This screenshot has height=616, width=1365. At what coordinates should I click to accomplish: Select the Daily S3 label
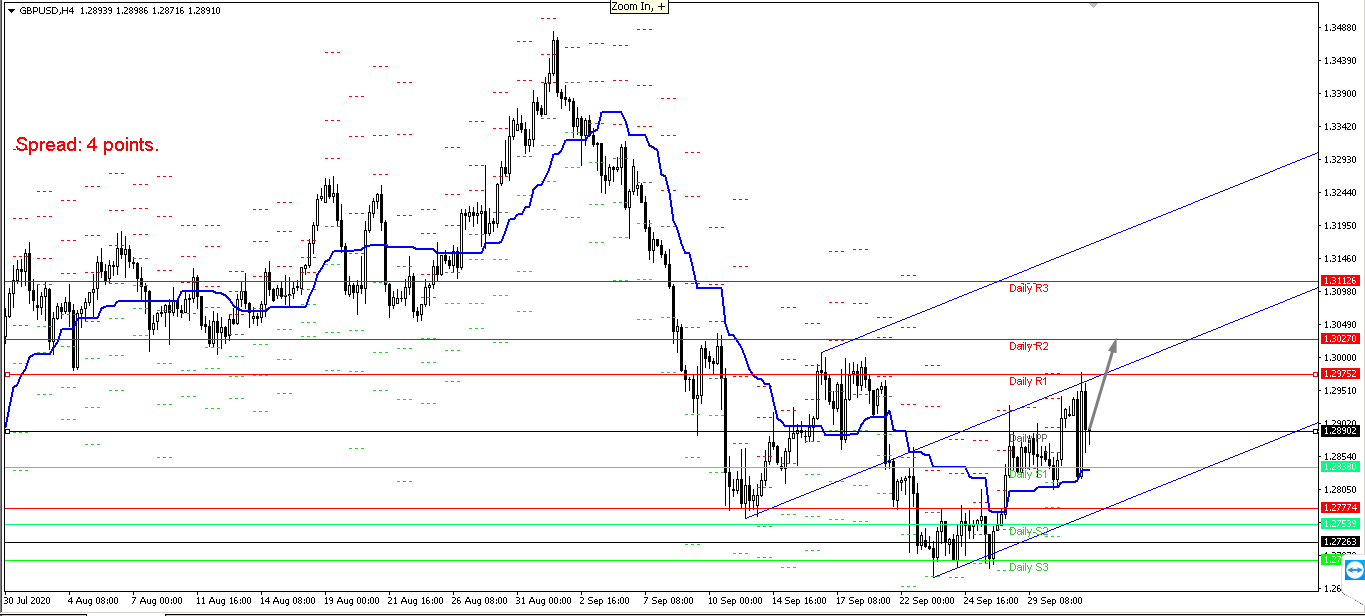pyautogui.click(x=1028, y=567)
